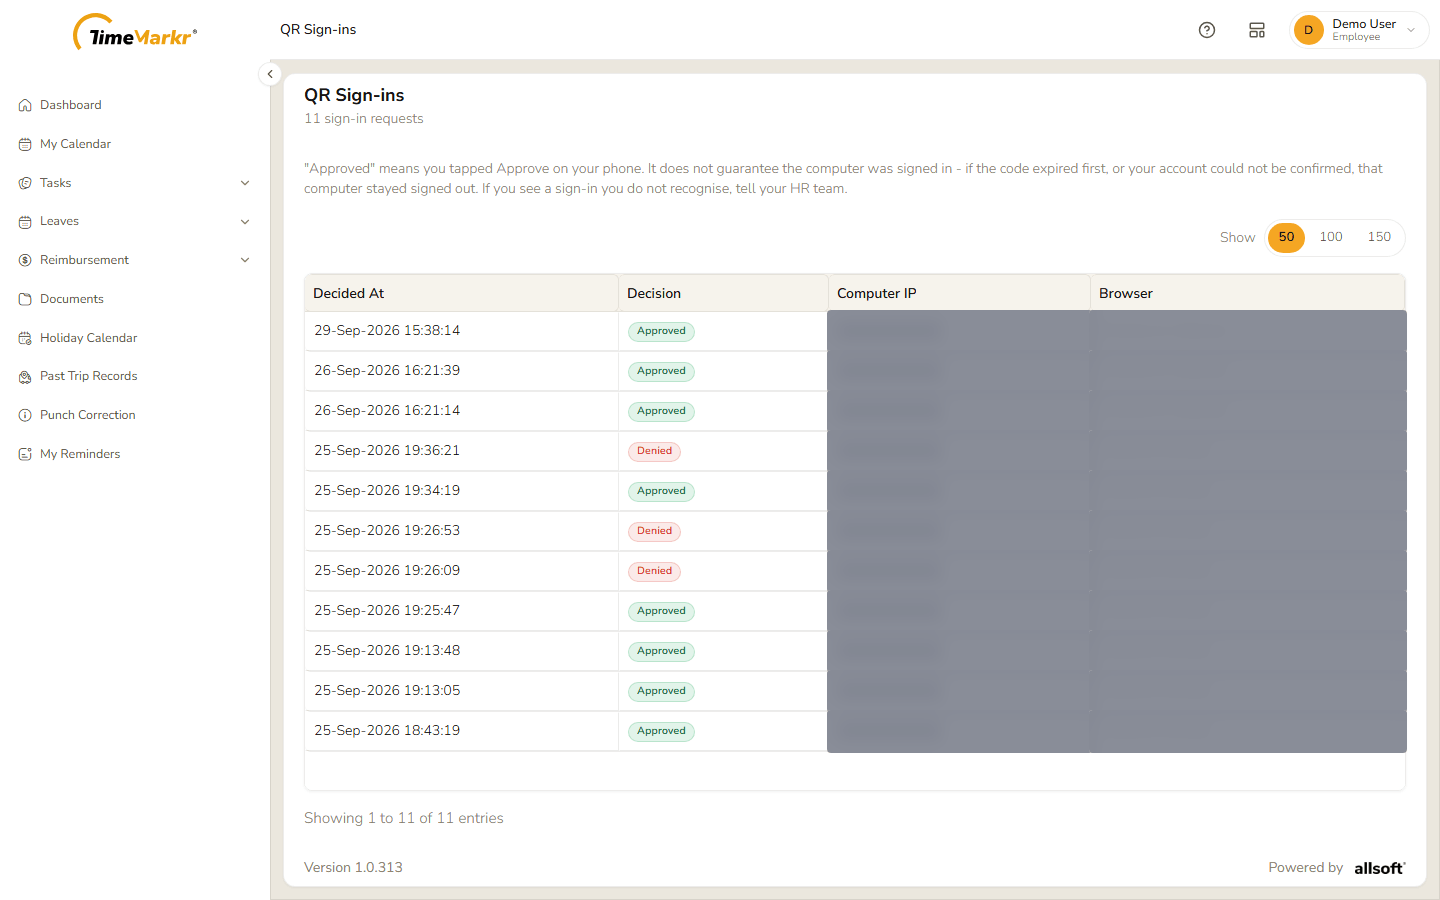The image size is (1440, 900).
Task: Expand the Tasks submenu chevron
Action: coord(245,183)
